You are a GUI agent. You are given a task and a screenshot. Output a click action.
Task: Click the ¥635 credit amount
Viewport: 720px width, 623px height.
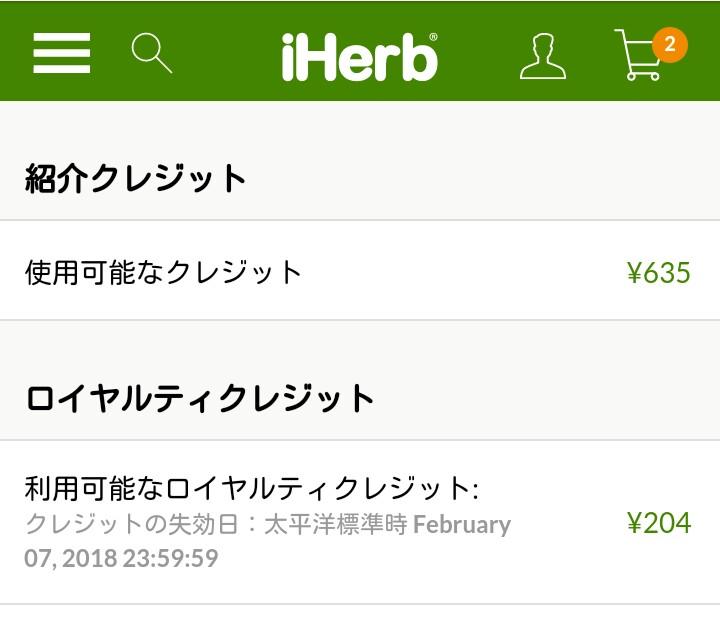pos(658,272)
